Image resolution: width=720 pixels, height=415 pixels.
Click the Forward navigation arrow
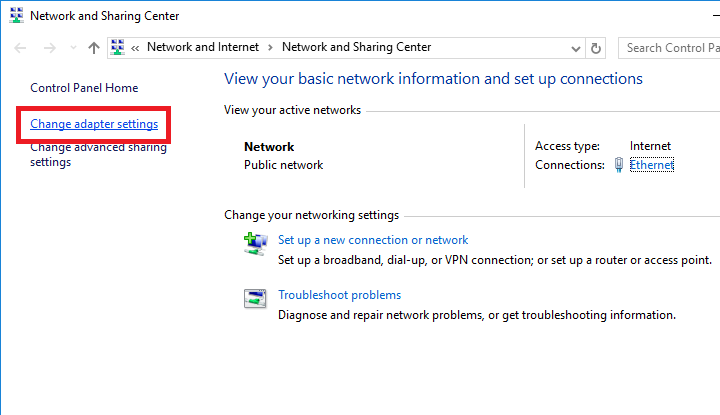[x=47, y=48]
